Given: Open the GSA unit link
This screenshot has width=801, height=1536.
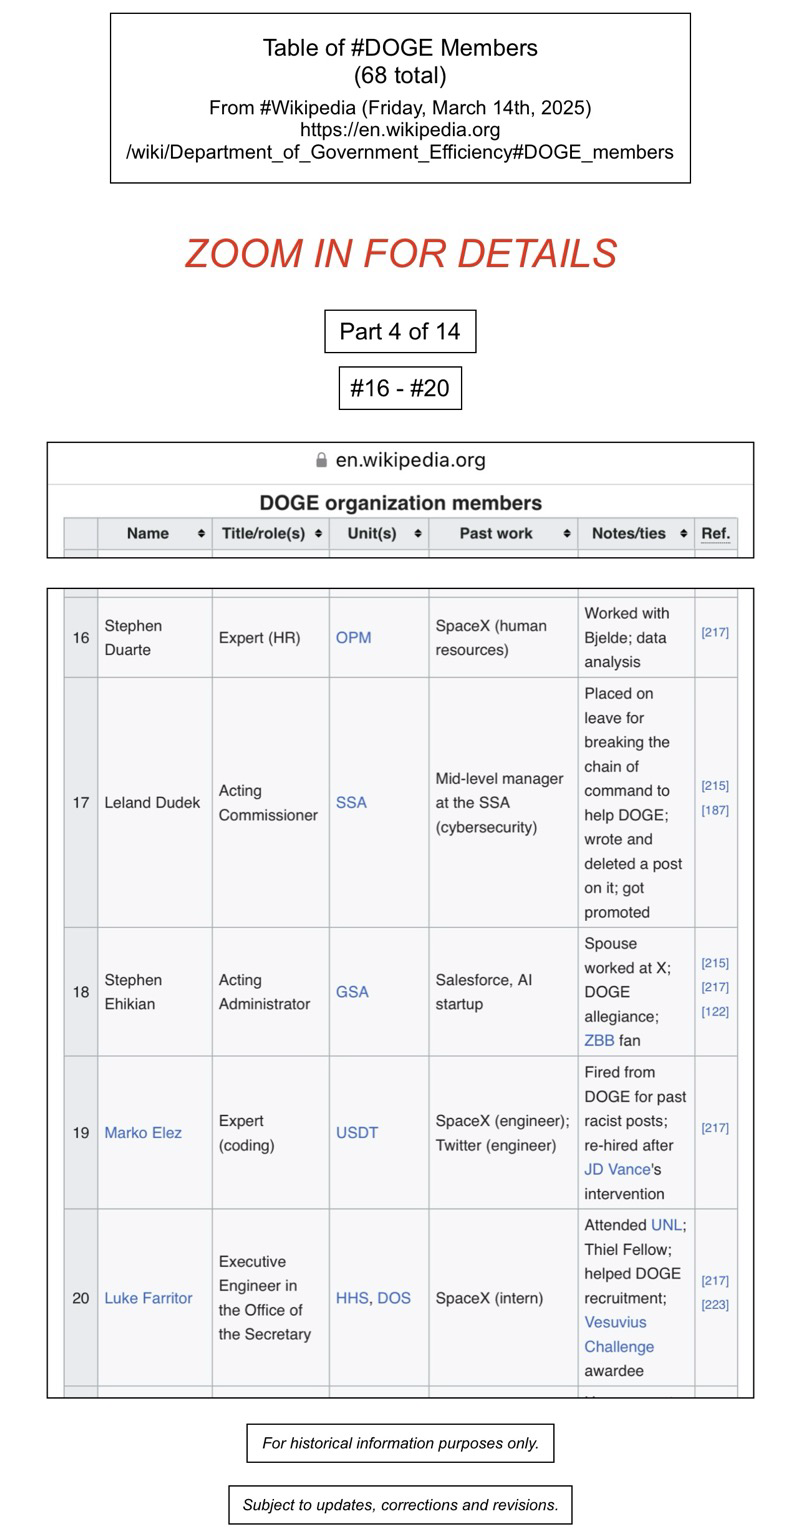Looking at the screenshot, I should [x=352, y=992].
